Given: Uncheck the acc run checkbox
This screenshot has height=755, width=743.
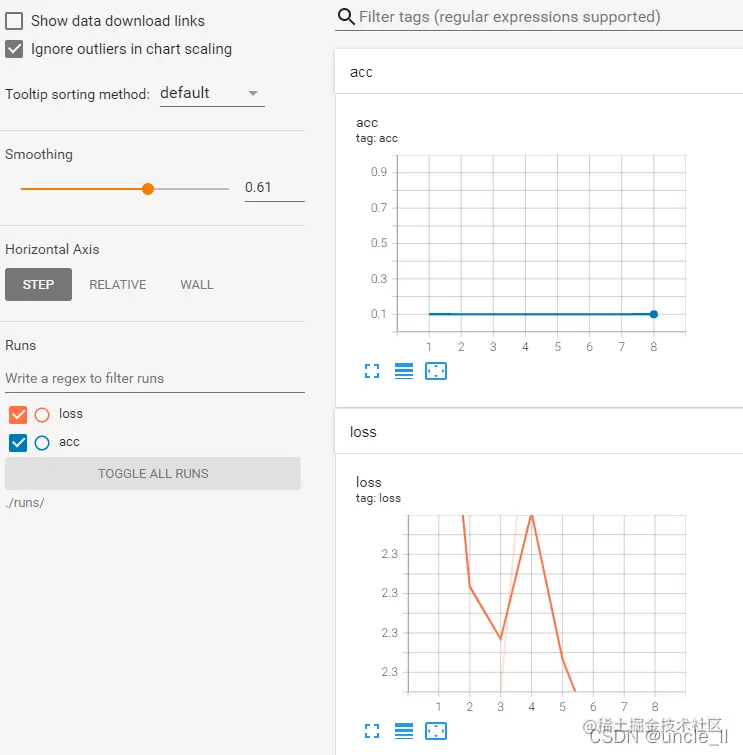Looking at the screenshot, I should point(18,443).
